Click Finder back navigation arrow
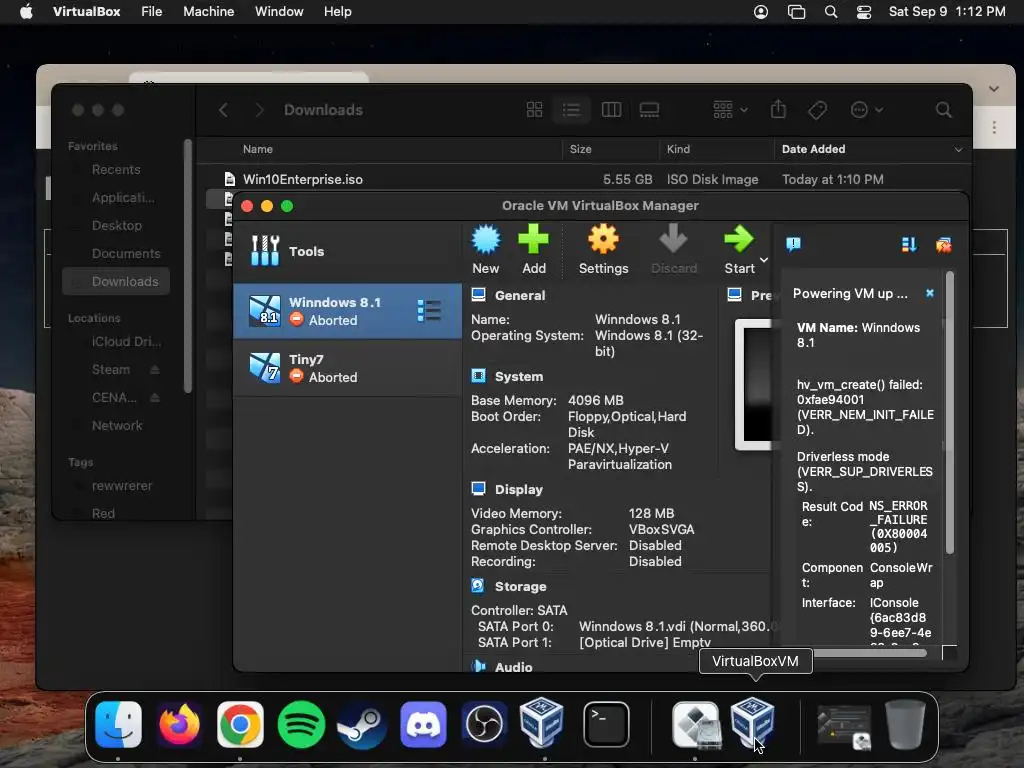Image resolution: width=1024 pixels, height=768 pixels. click(x=223, y=110)
